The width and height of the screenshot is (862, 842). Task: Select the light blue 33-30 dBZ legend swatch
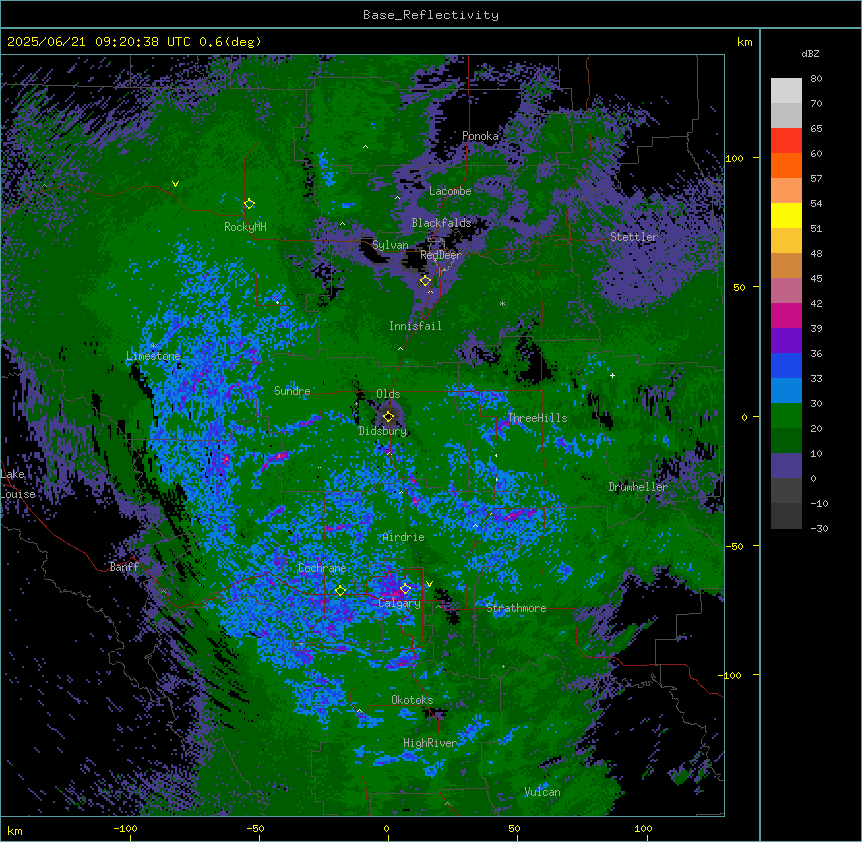tap(786, 391)
